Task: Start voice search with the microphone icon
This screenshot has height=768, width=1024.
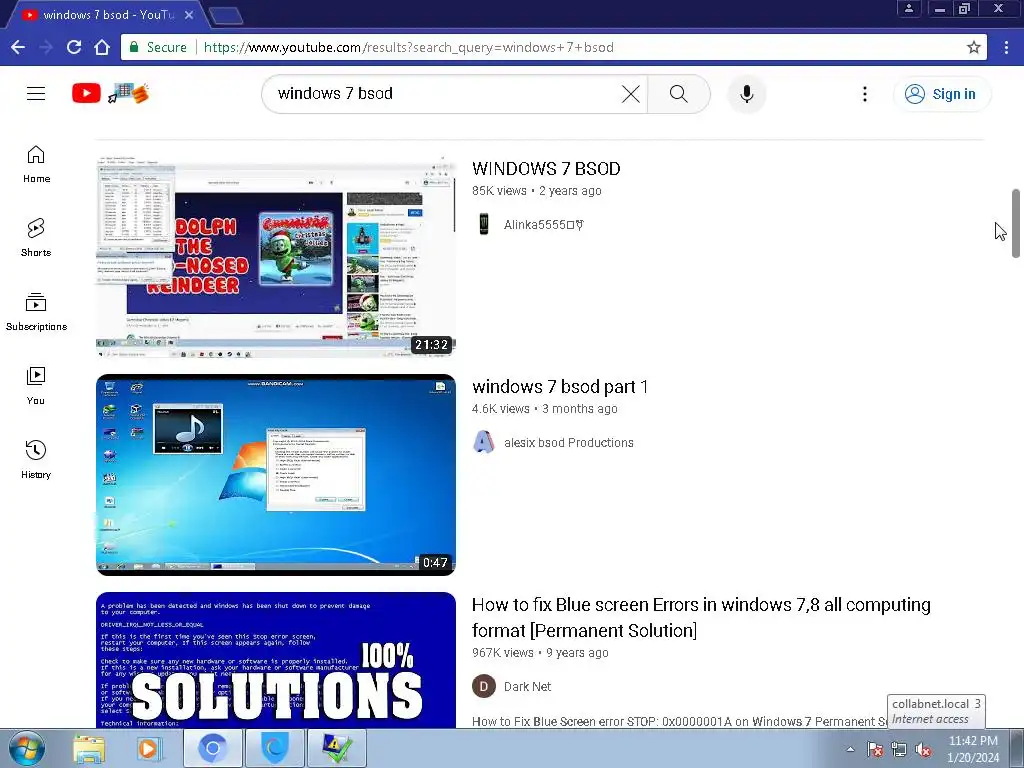Action: [746, 94]
